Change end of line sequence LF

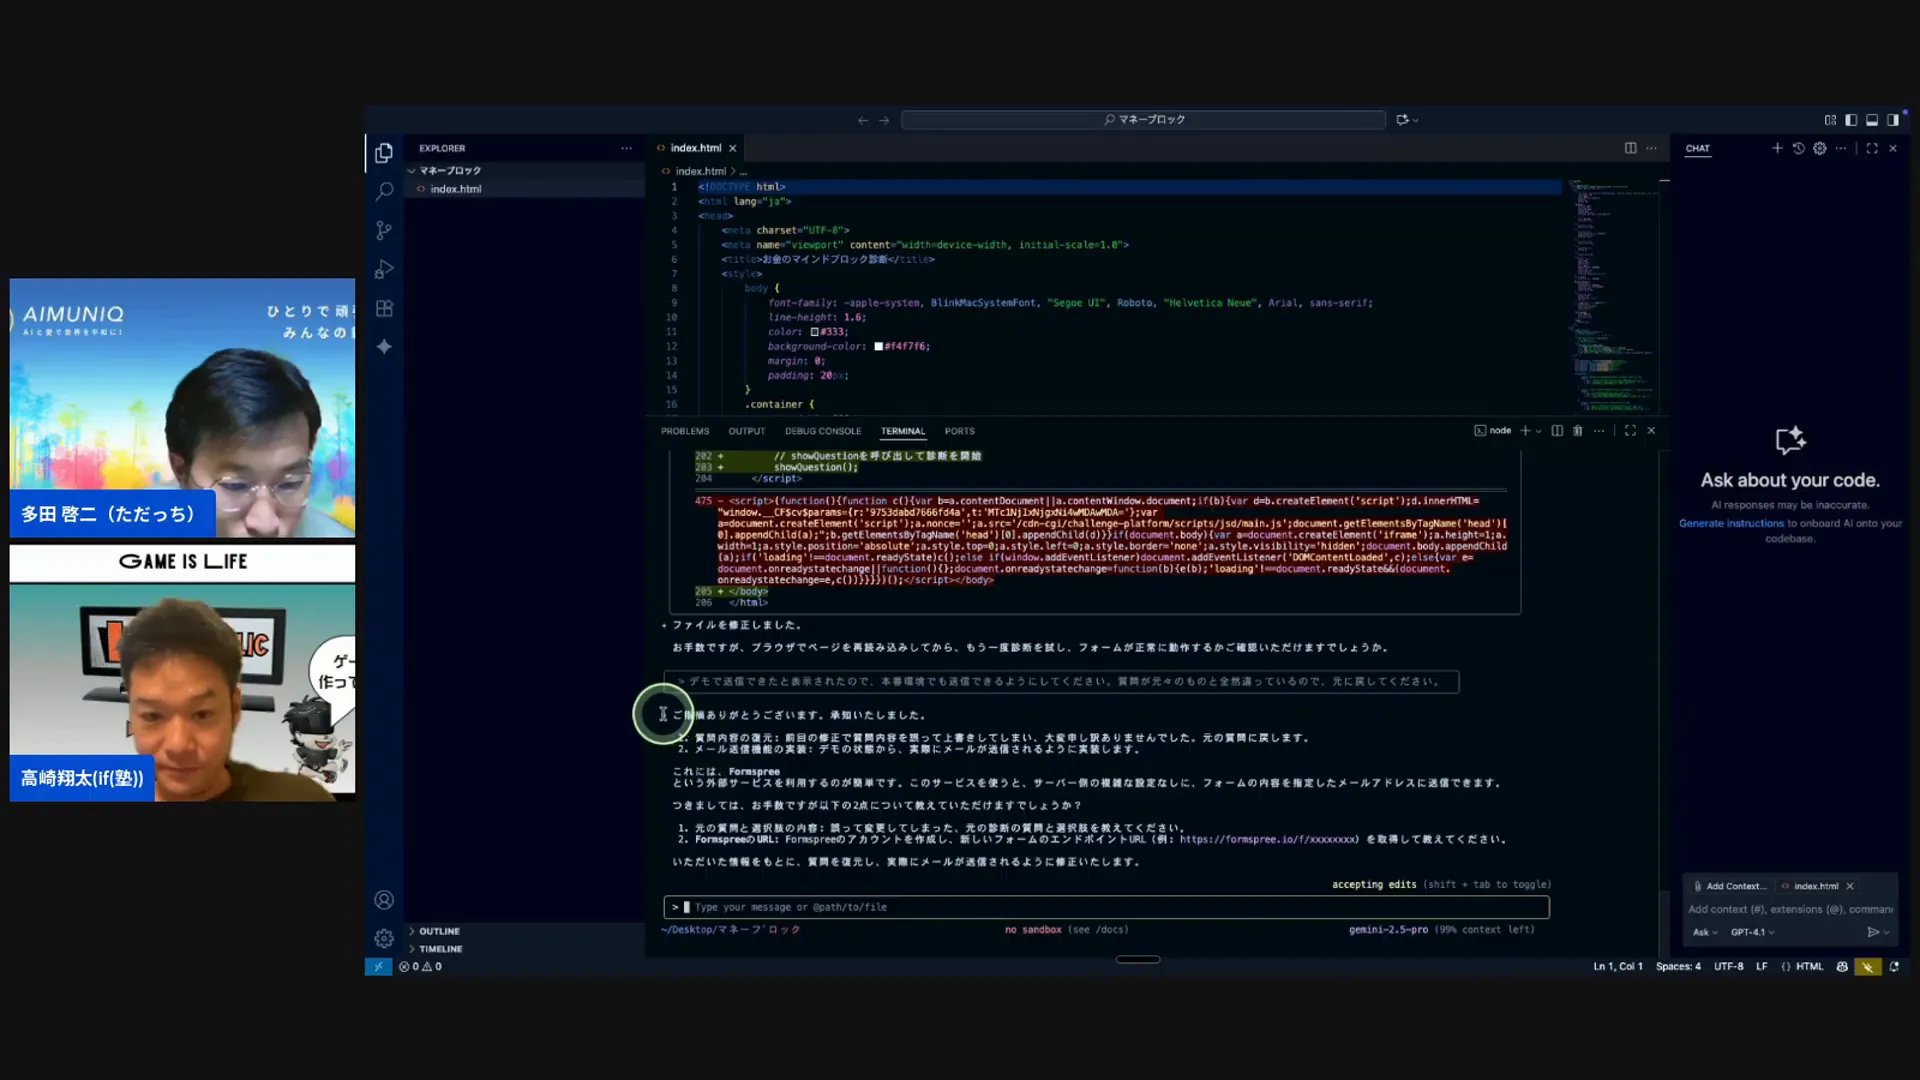click(x=1762, y=966)
